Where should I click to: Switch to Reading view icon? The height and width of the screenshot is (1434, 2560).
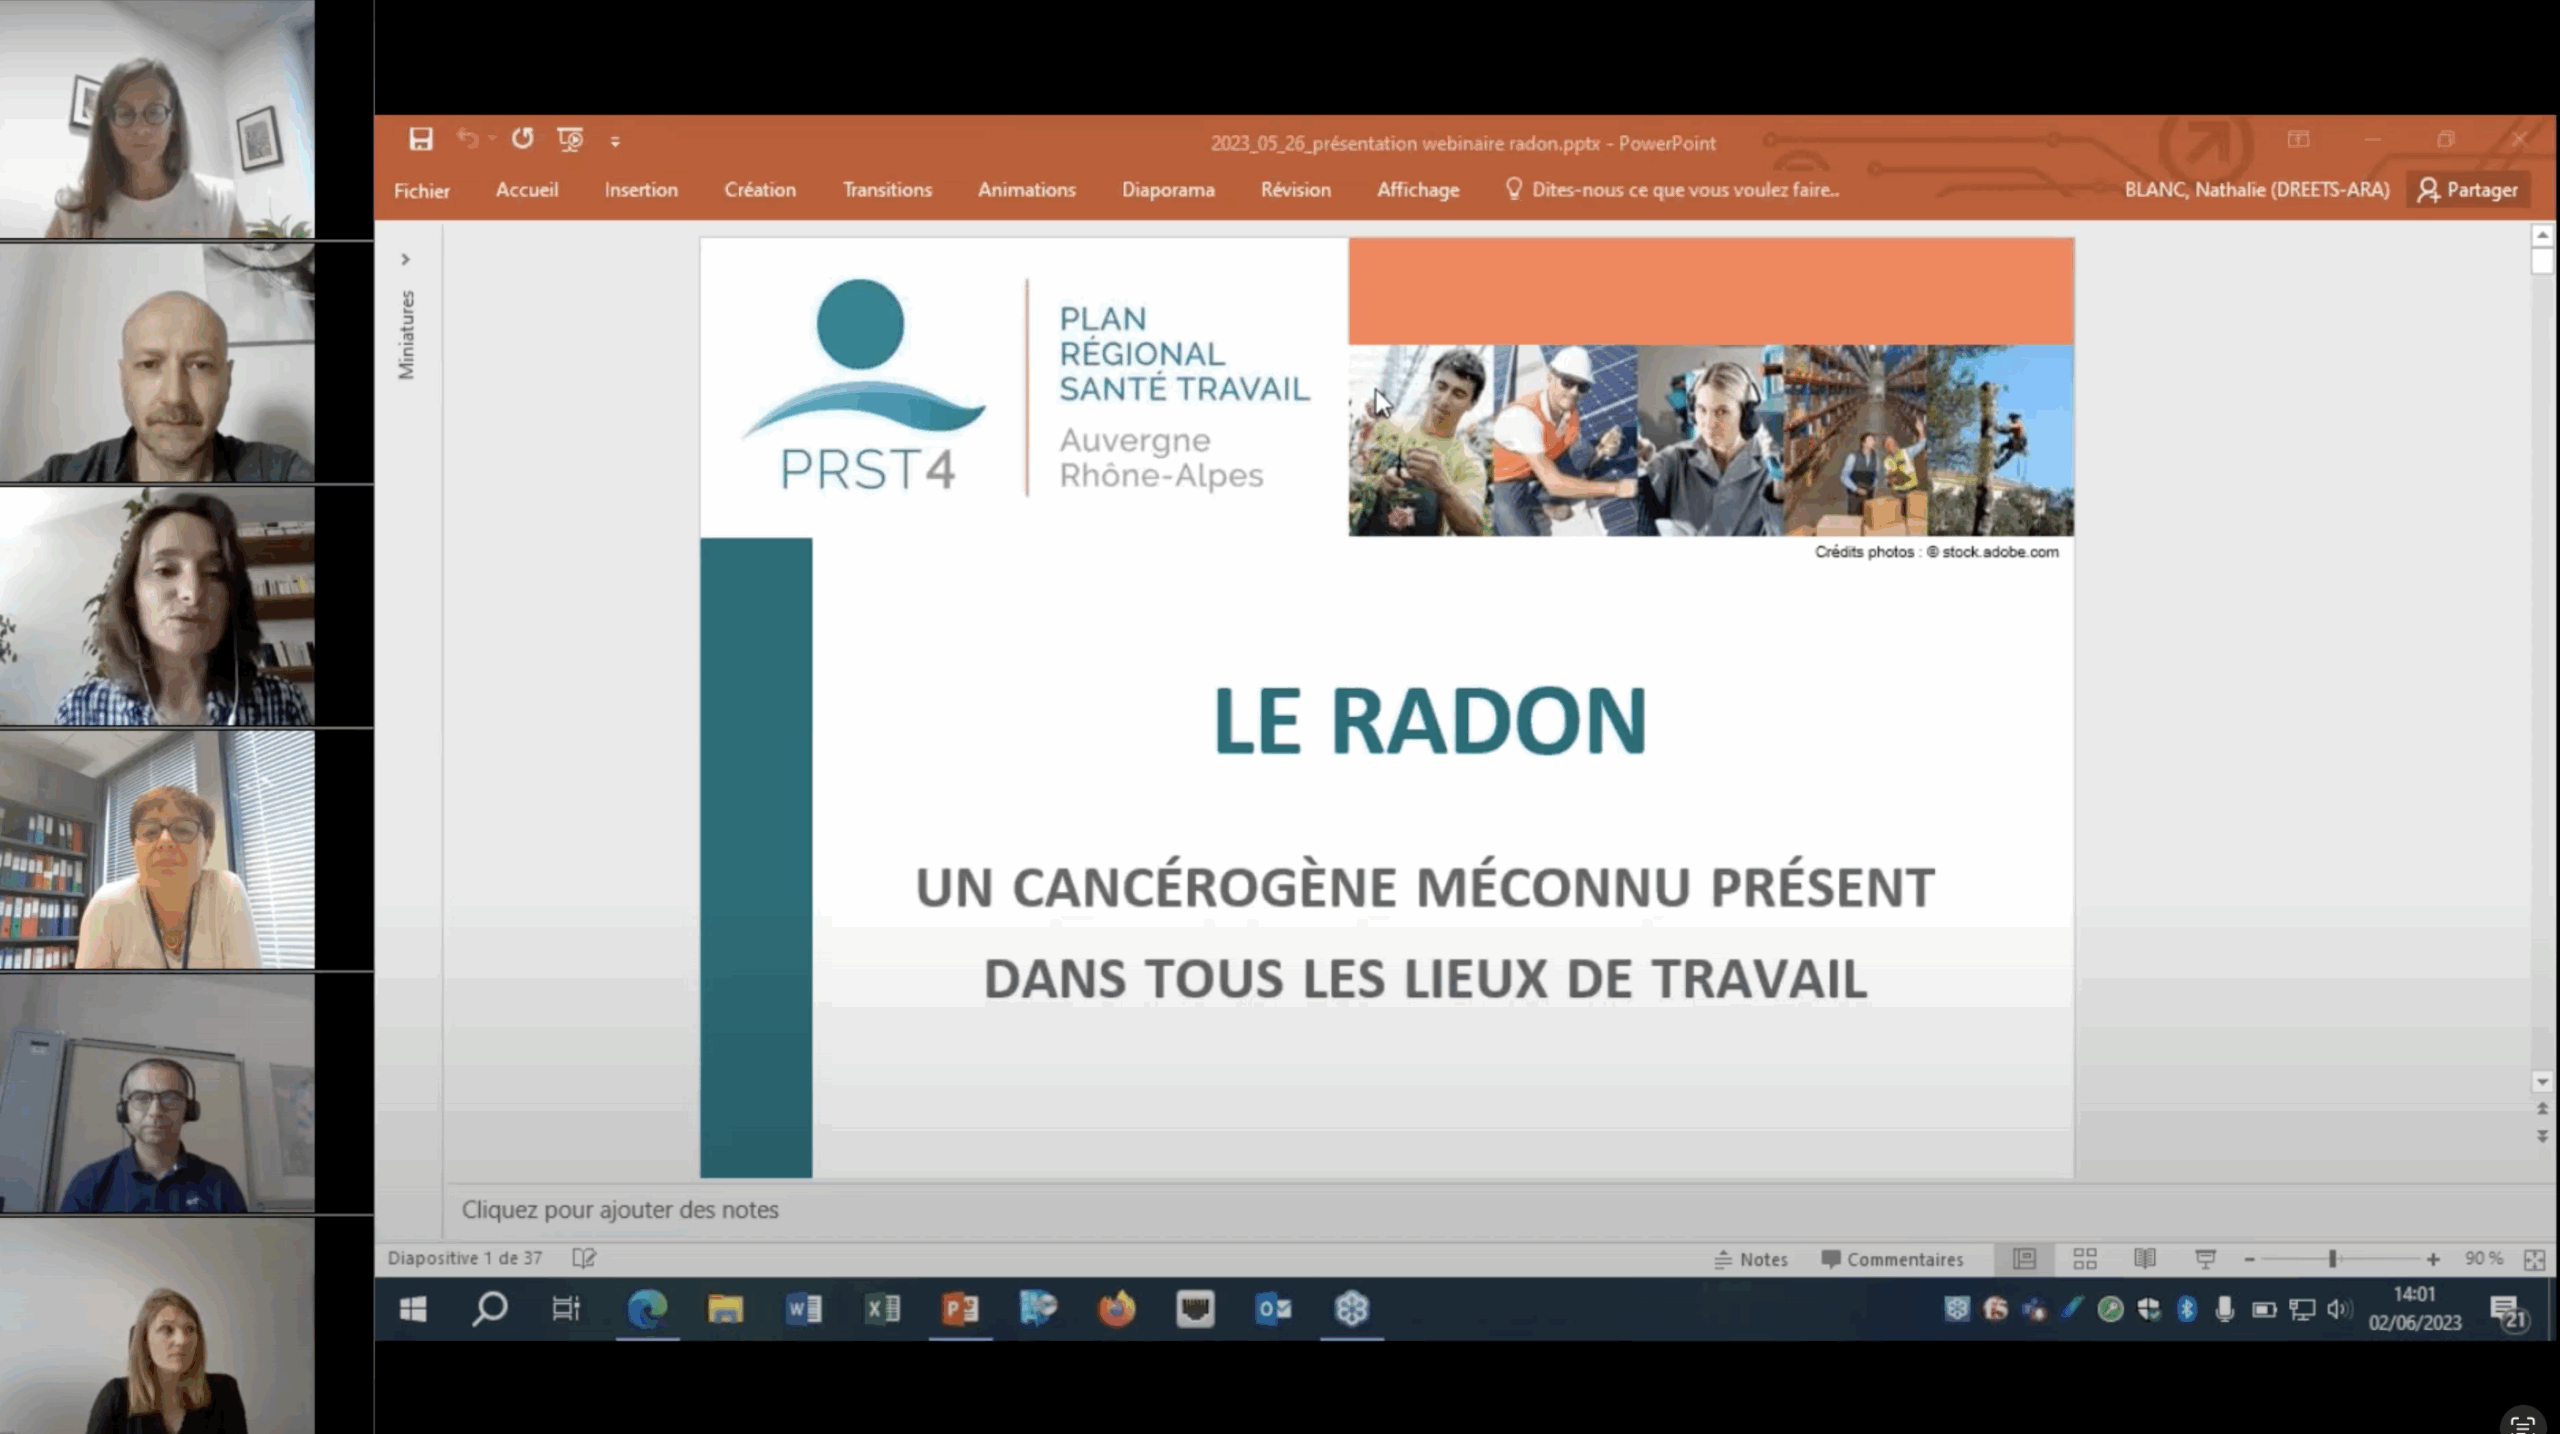[2144, 1259]
